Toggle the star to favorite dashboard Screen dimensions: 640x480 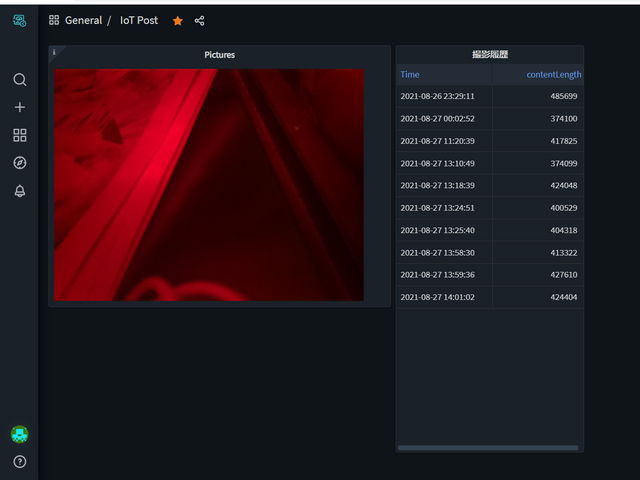[178, 20]
